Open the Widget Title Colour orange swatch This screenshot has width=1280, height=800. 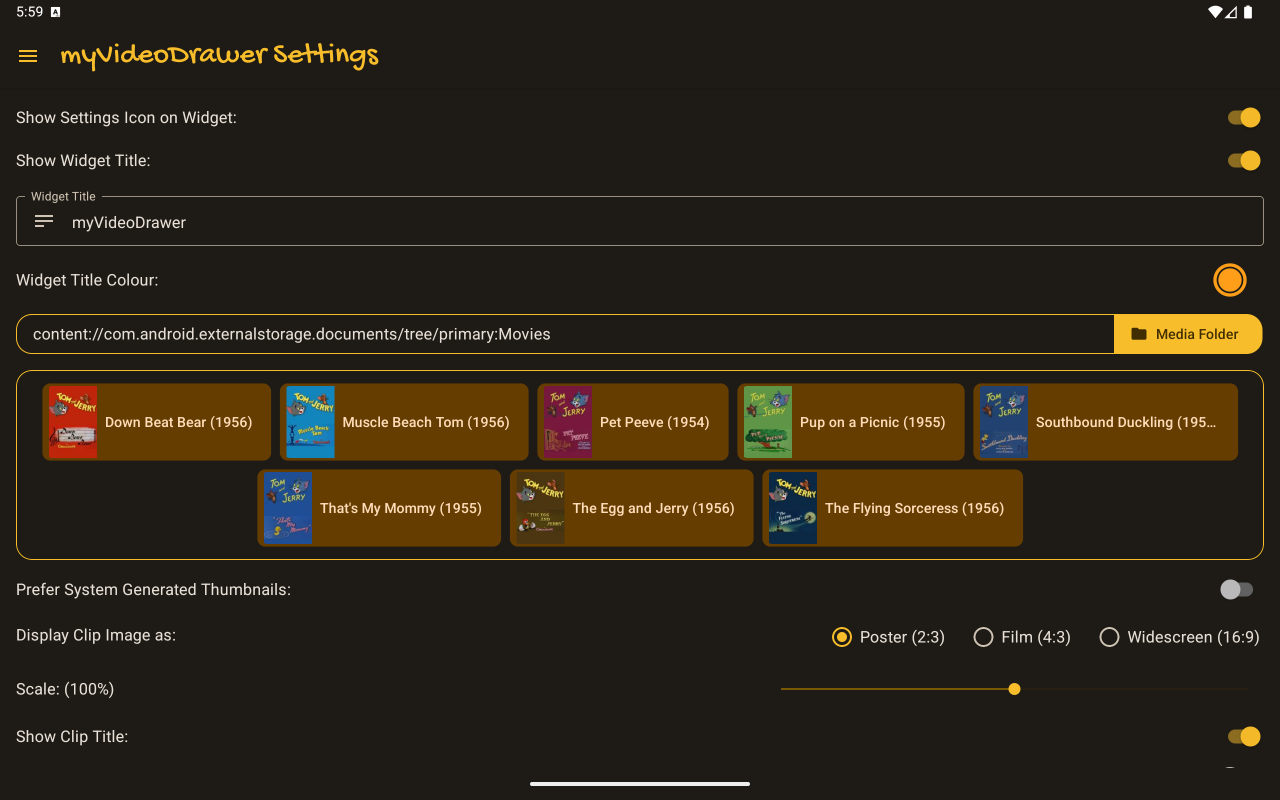point(1229,280)
